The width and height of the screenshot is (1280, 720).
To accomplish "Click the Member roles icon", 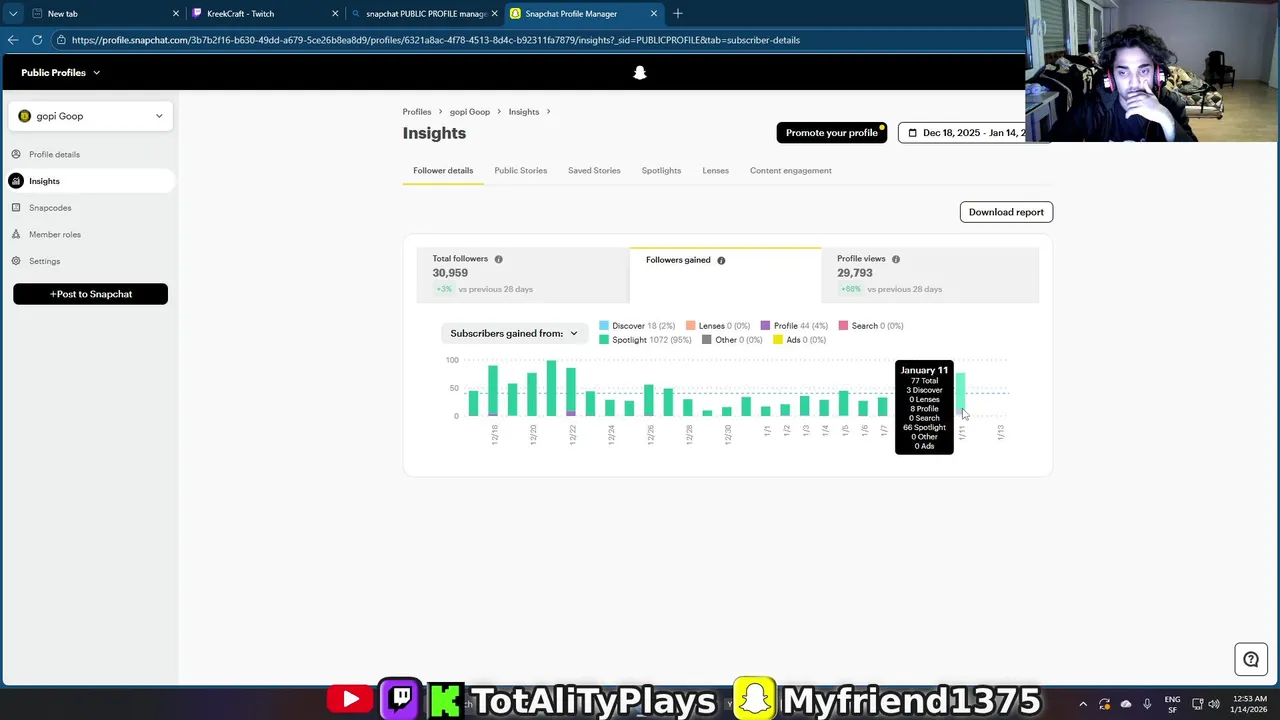I will (x=16, y=234).
